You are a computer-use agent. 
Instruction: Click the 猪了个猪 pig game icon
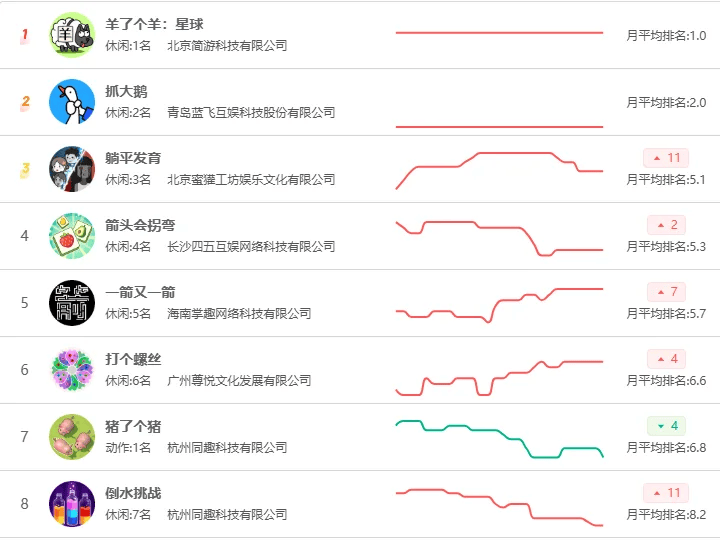pyautogui.click(x=72, y=437)
